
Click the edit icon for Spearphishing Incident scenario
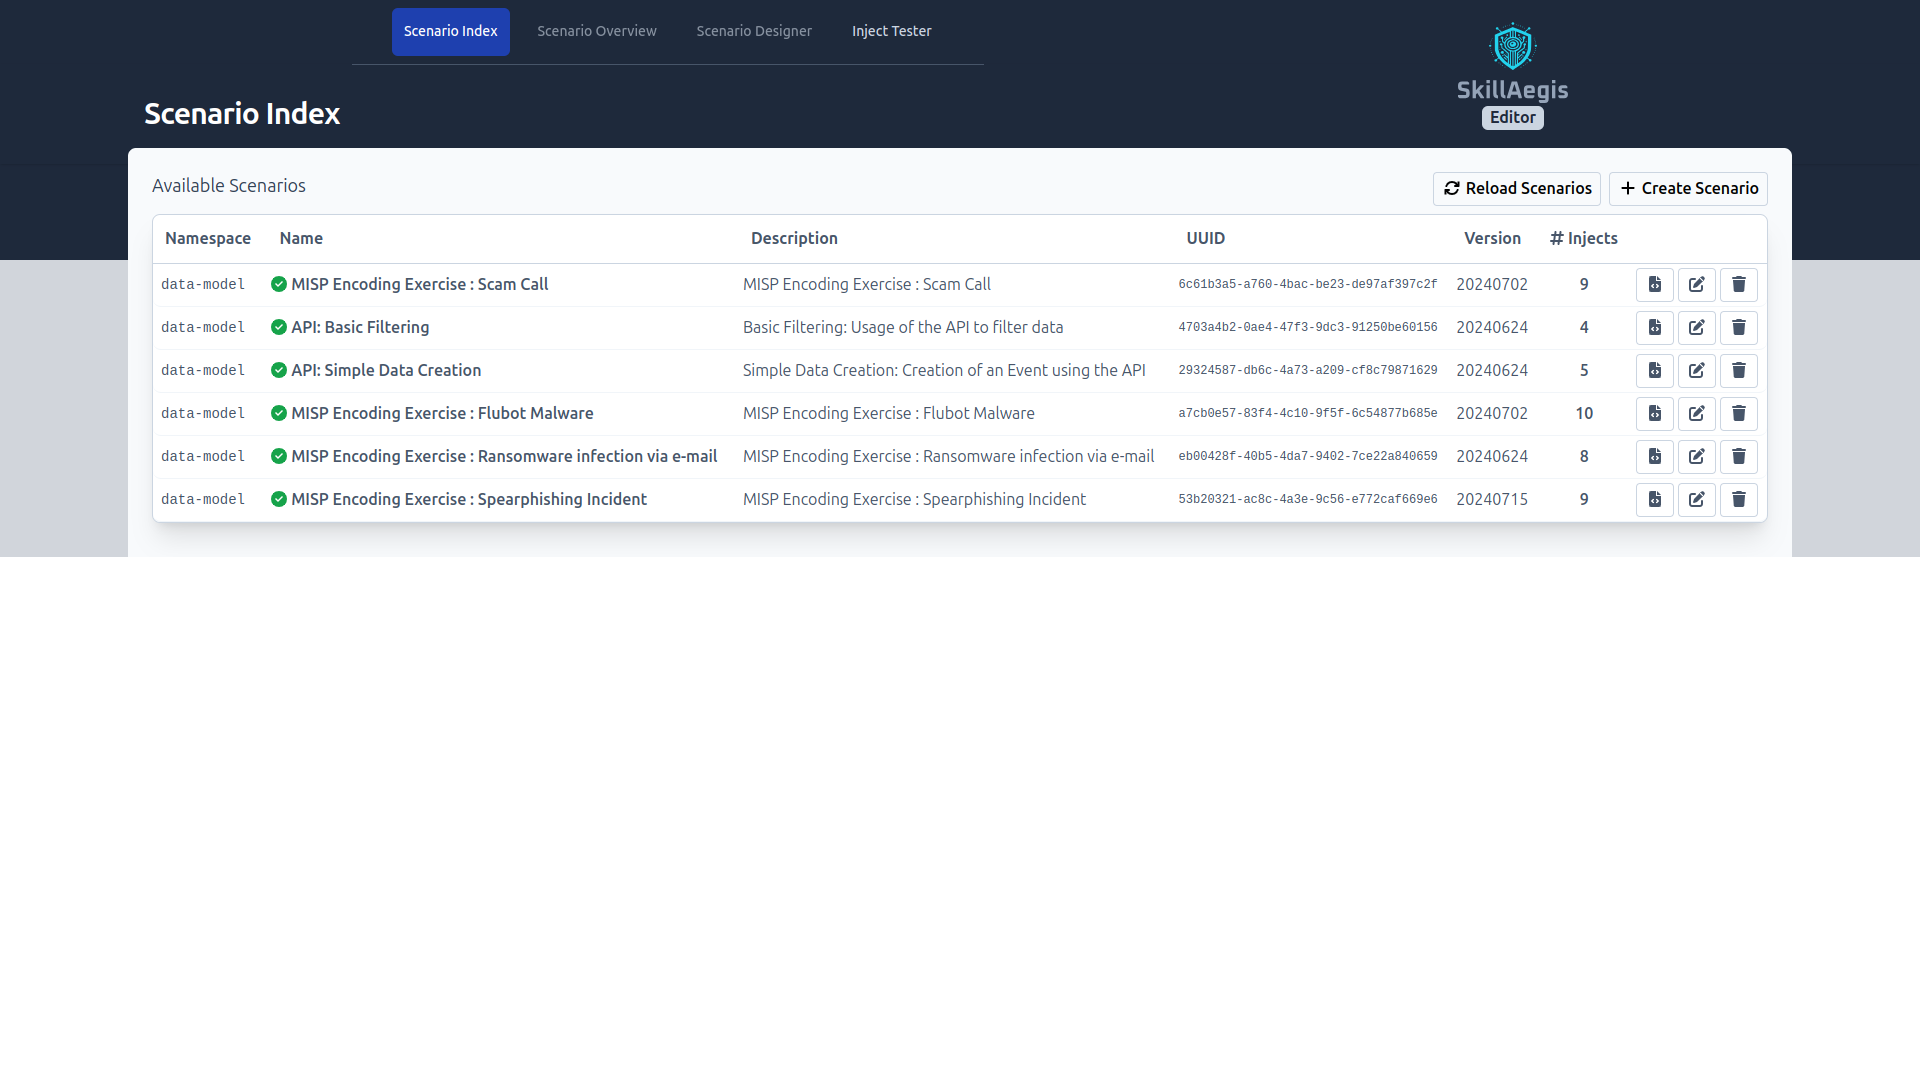click(1697, 498)
